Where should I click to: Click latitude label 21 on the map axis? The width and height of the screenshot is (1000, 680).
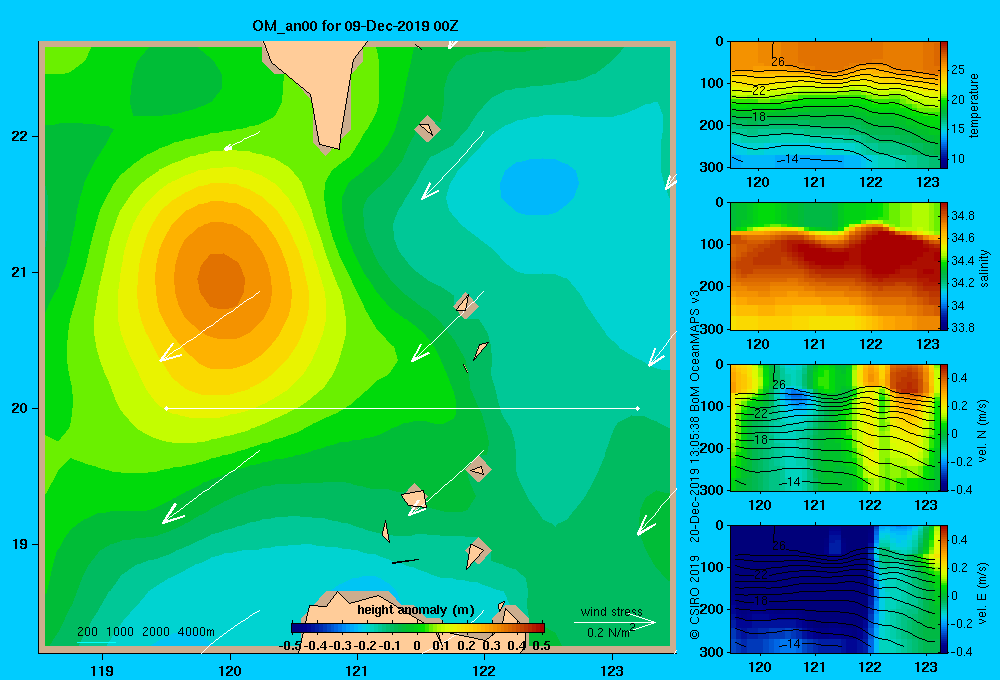pyautogui.click(x=20, y=272)
